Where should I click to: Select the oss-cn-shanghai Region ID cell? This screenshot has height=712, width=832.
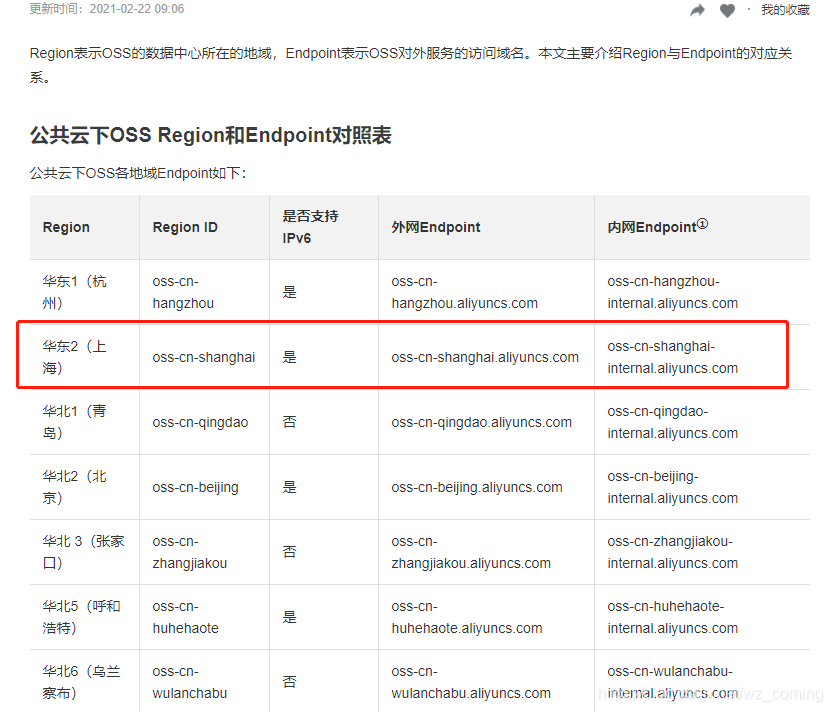[x=204, y=357]
